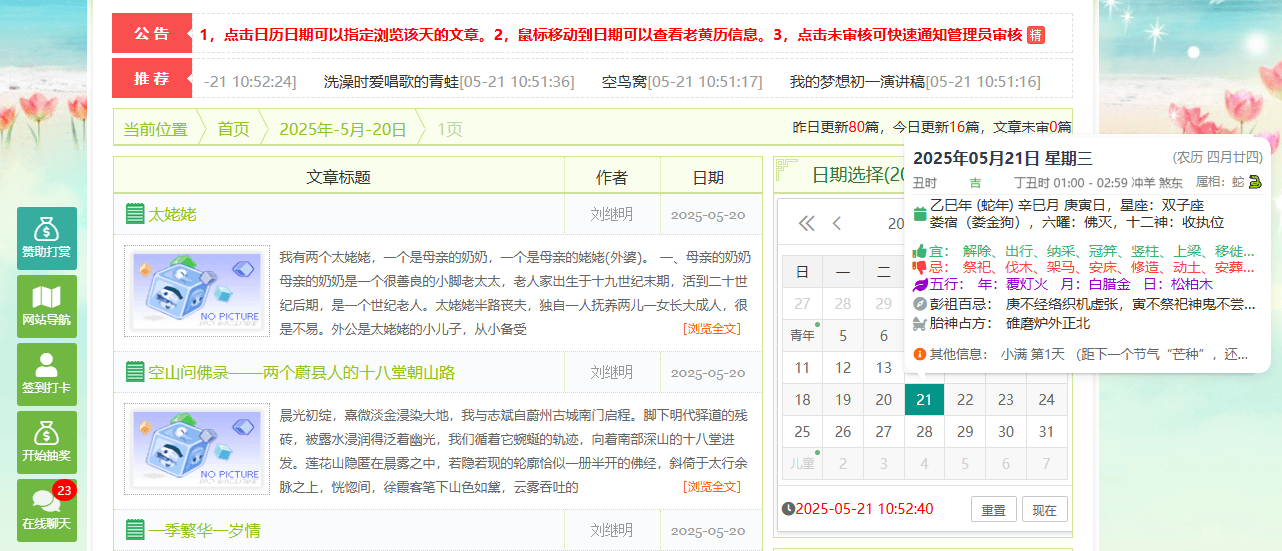Click the 现在 button under the calendar

click(1045, 509)
